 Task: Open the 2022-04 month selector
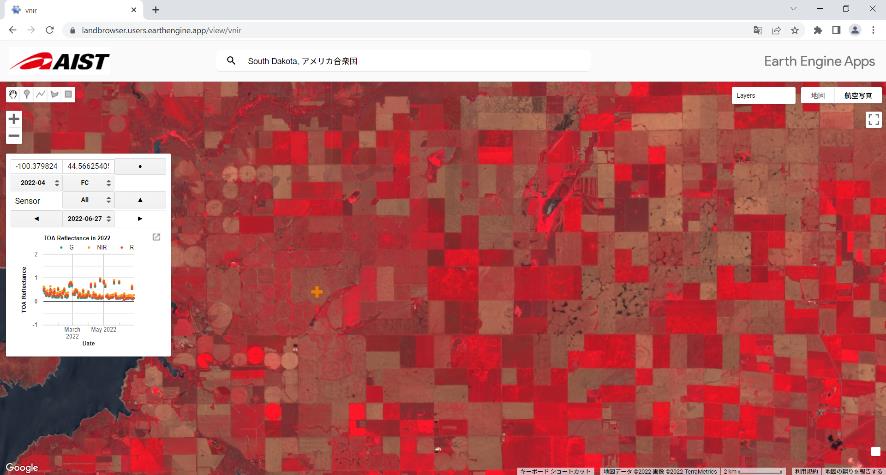tap(37, 183)
